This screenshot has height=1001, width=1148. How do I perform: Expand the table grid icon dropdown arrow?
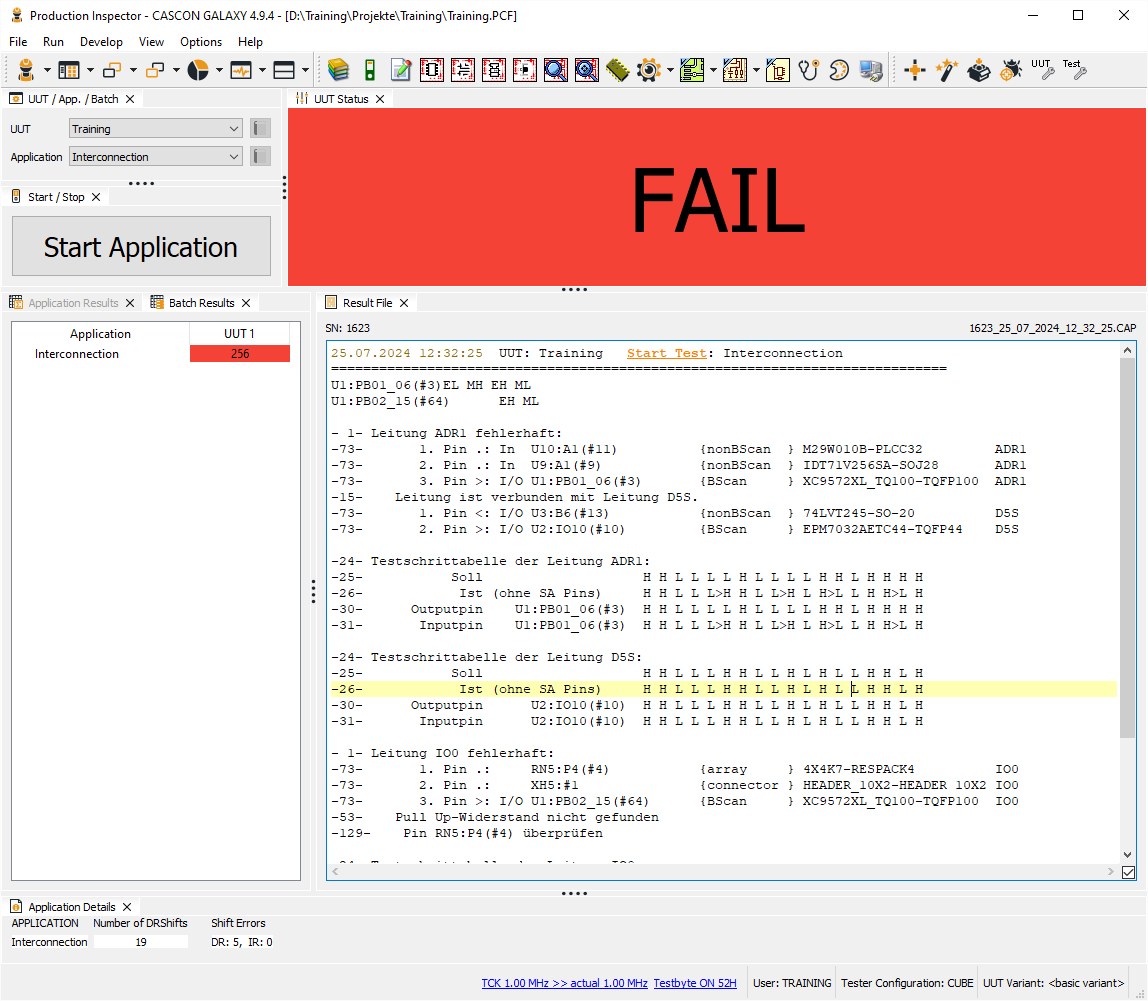click(90, 70)
